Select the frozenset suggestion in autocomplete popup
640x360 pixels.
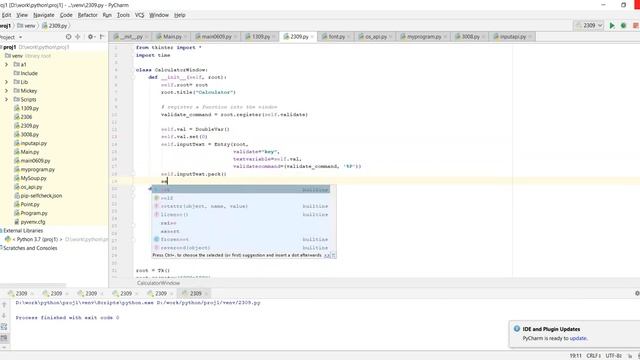point(241,239)
